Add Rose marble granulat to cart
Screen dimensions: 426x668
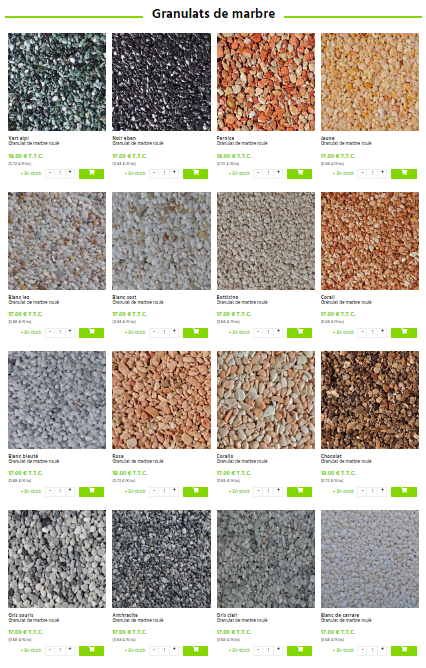click(196, 491)
